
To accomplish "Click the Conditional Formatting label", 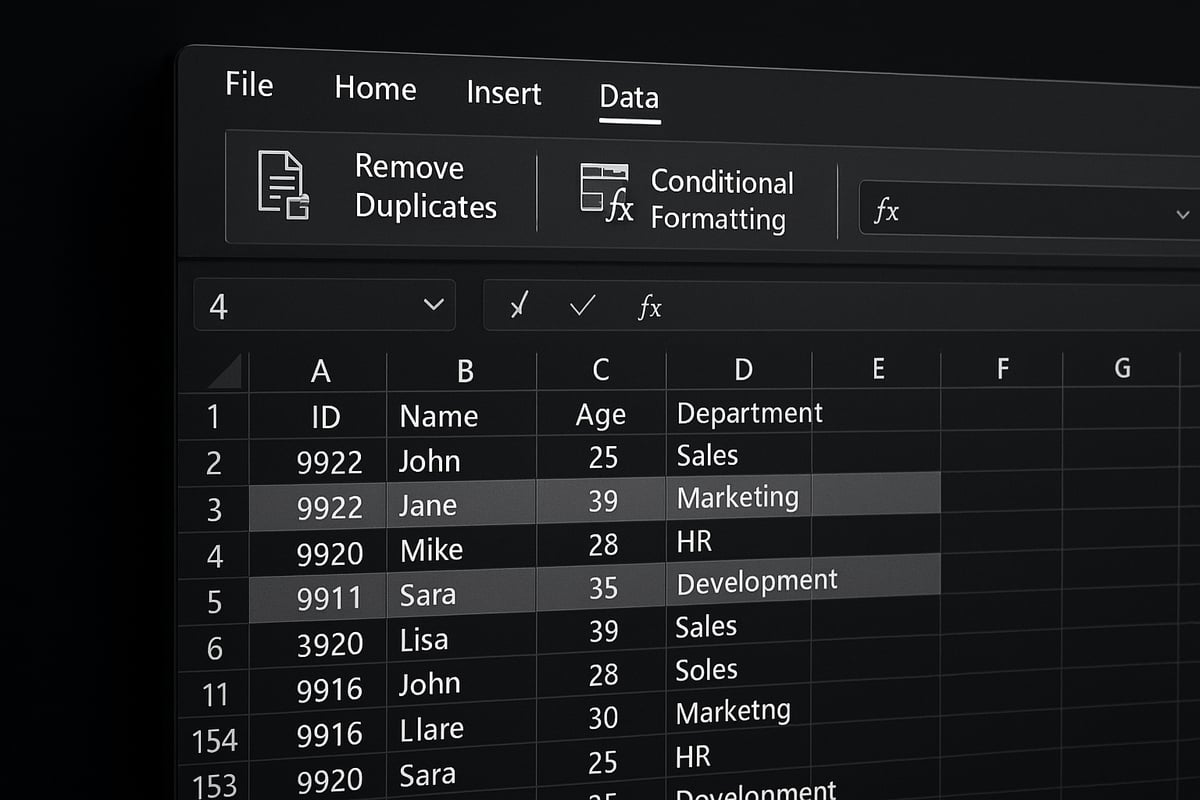I will click(722, 200).
